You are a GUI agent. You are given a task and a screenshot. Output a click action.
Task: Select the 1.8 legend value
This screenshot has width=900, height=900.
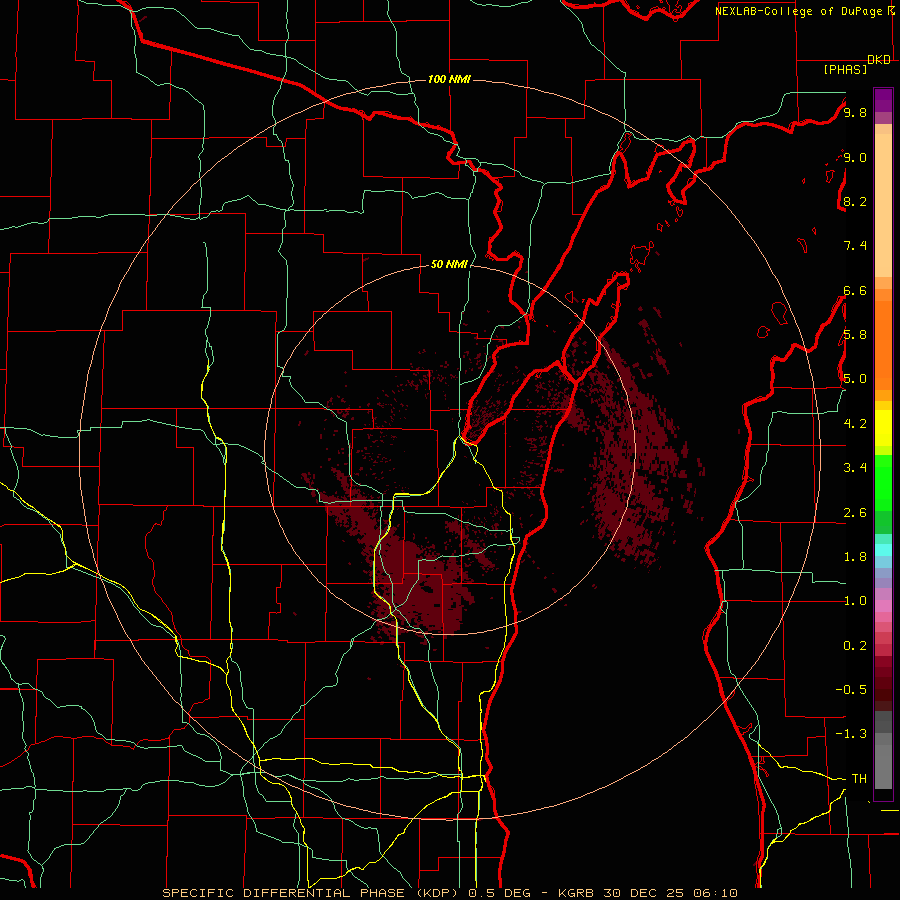pos(855,557)
